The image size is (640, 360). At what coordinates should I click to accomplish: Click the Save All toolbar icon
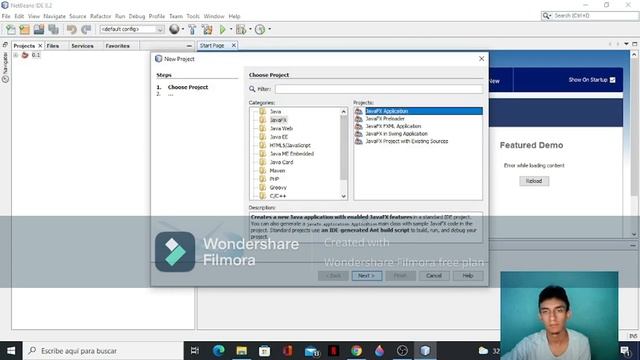53,29
